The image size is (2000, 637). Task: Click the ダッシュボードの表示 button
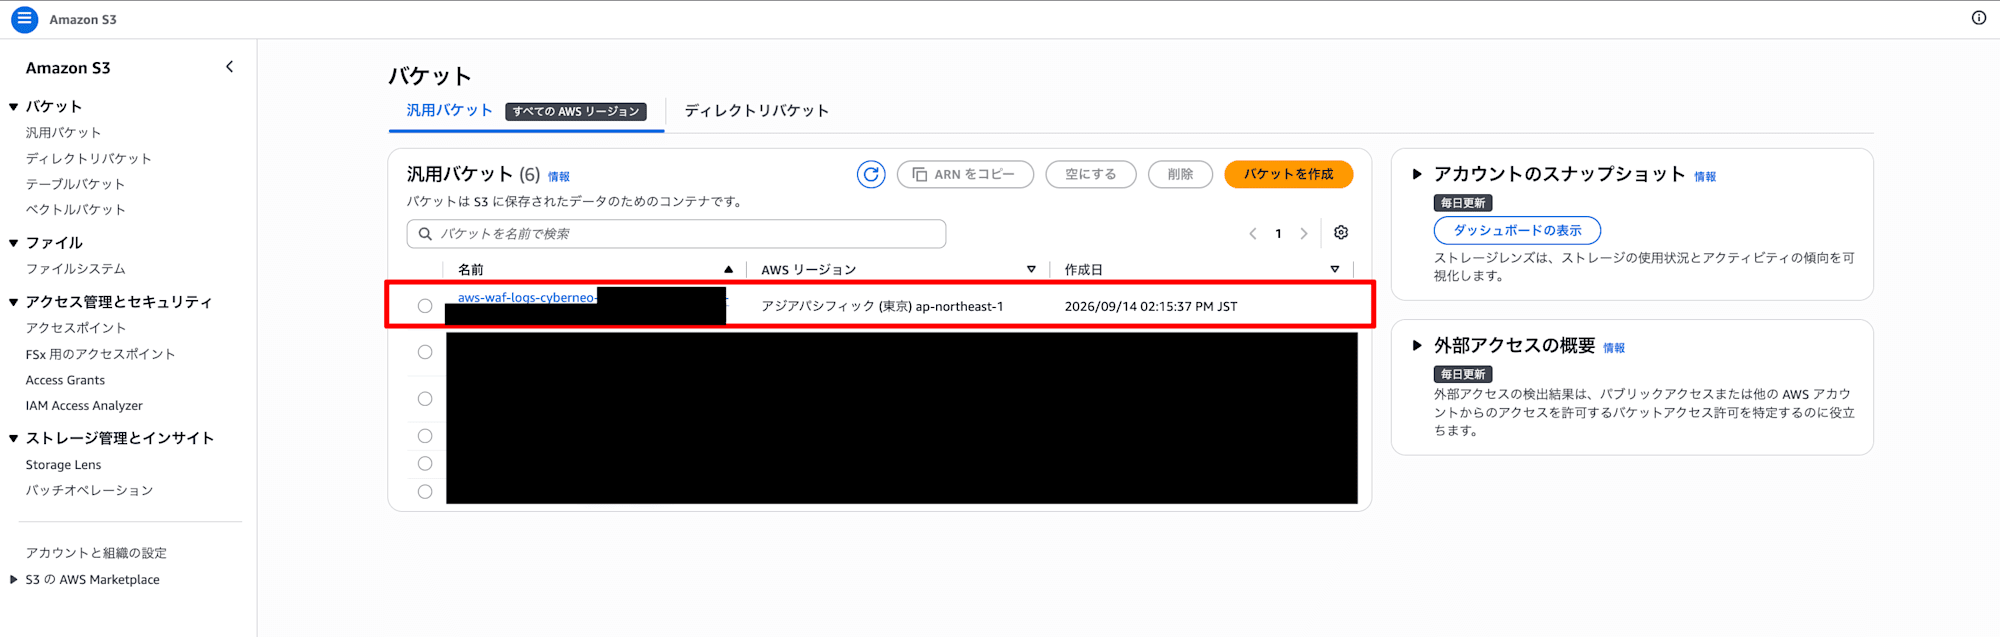coord(1517,230)
